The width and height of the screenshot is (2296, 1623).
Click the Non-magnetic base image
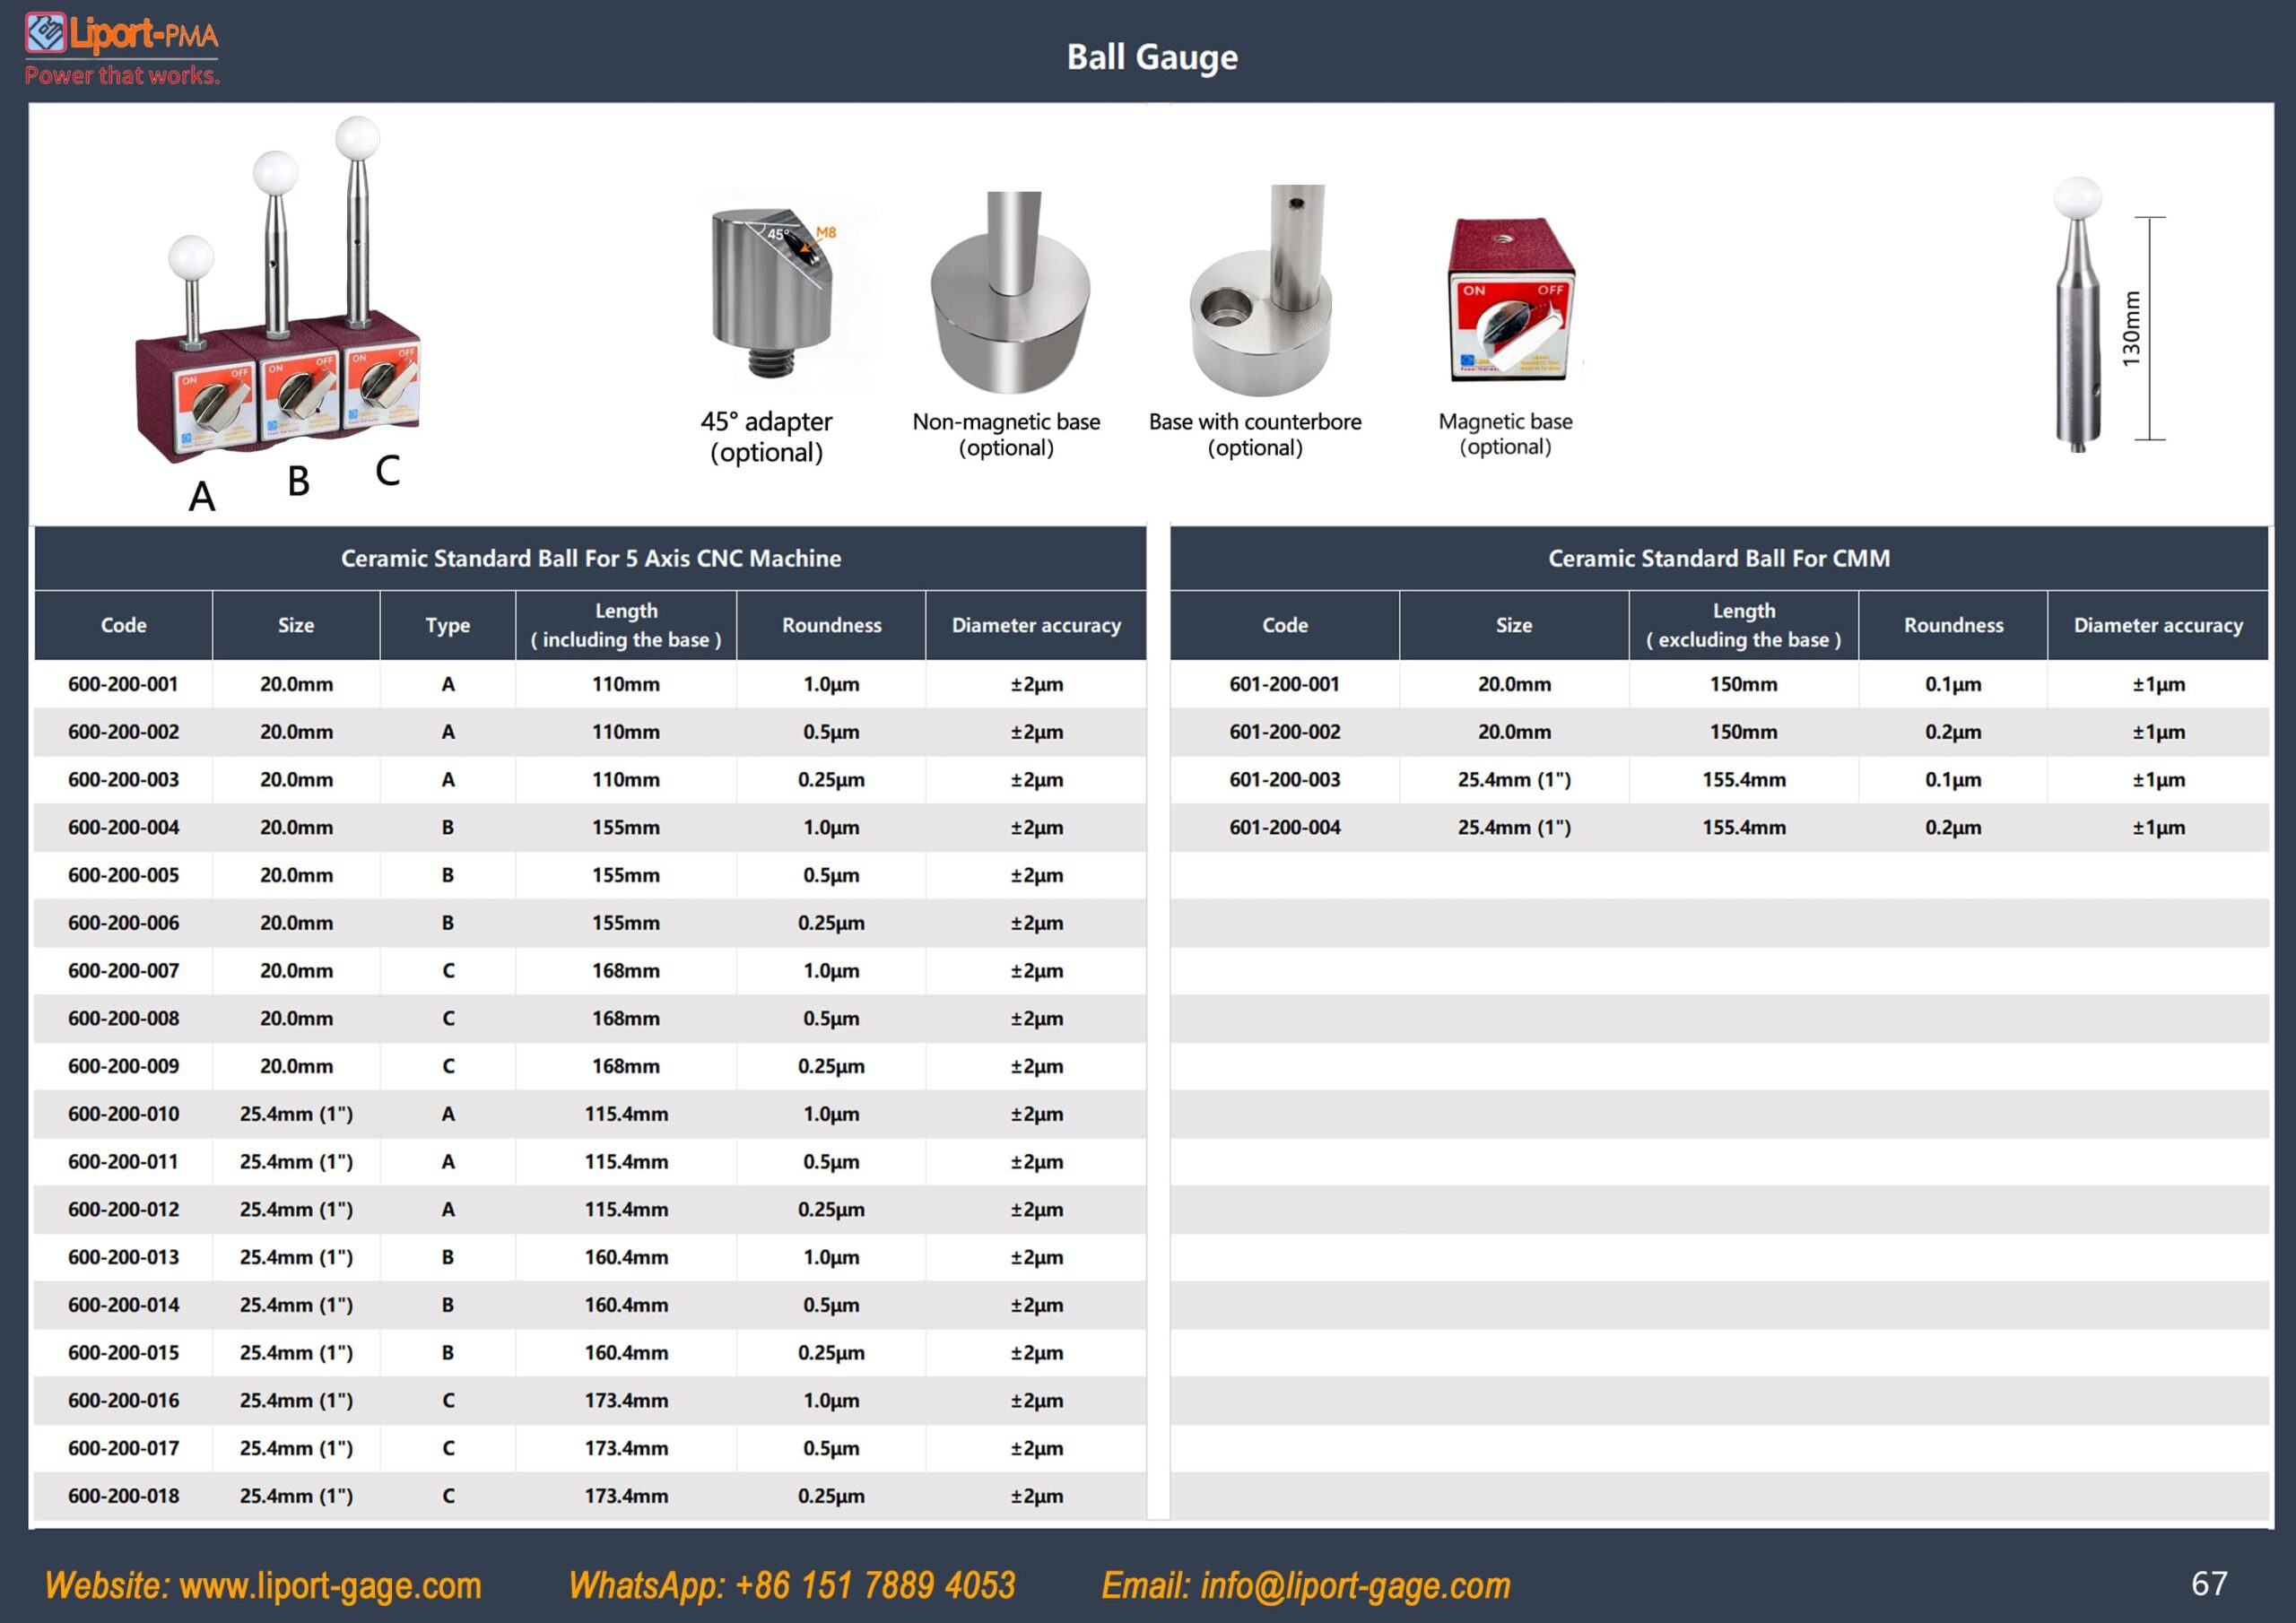[1010, 292]
